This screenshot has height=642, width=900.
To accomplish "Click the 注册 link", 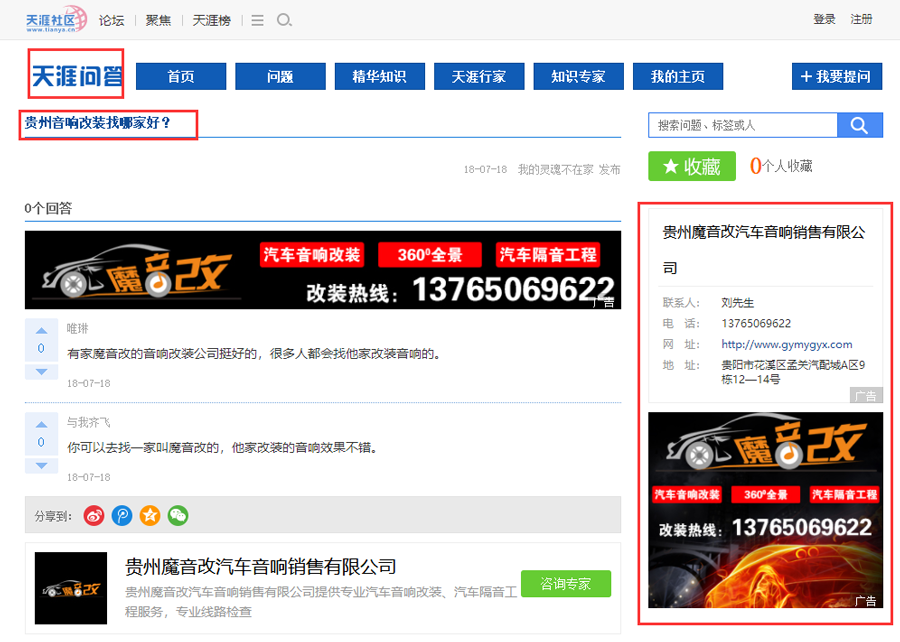I will (861, 20).
